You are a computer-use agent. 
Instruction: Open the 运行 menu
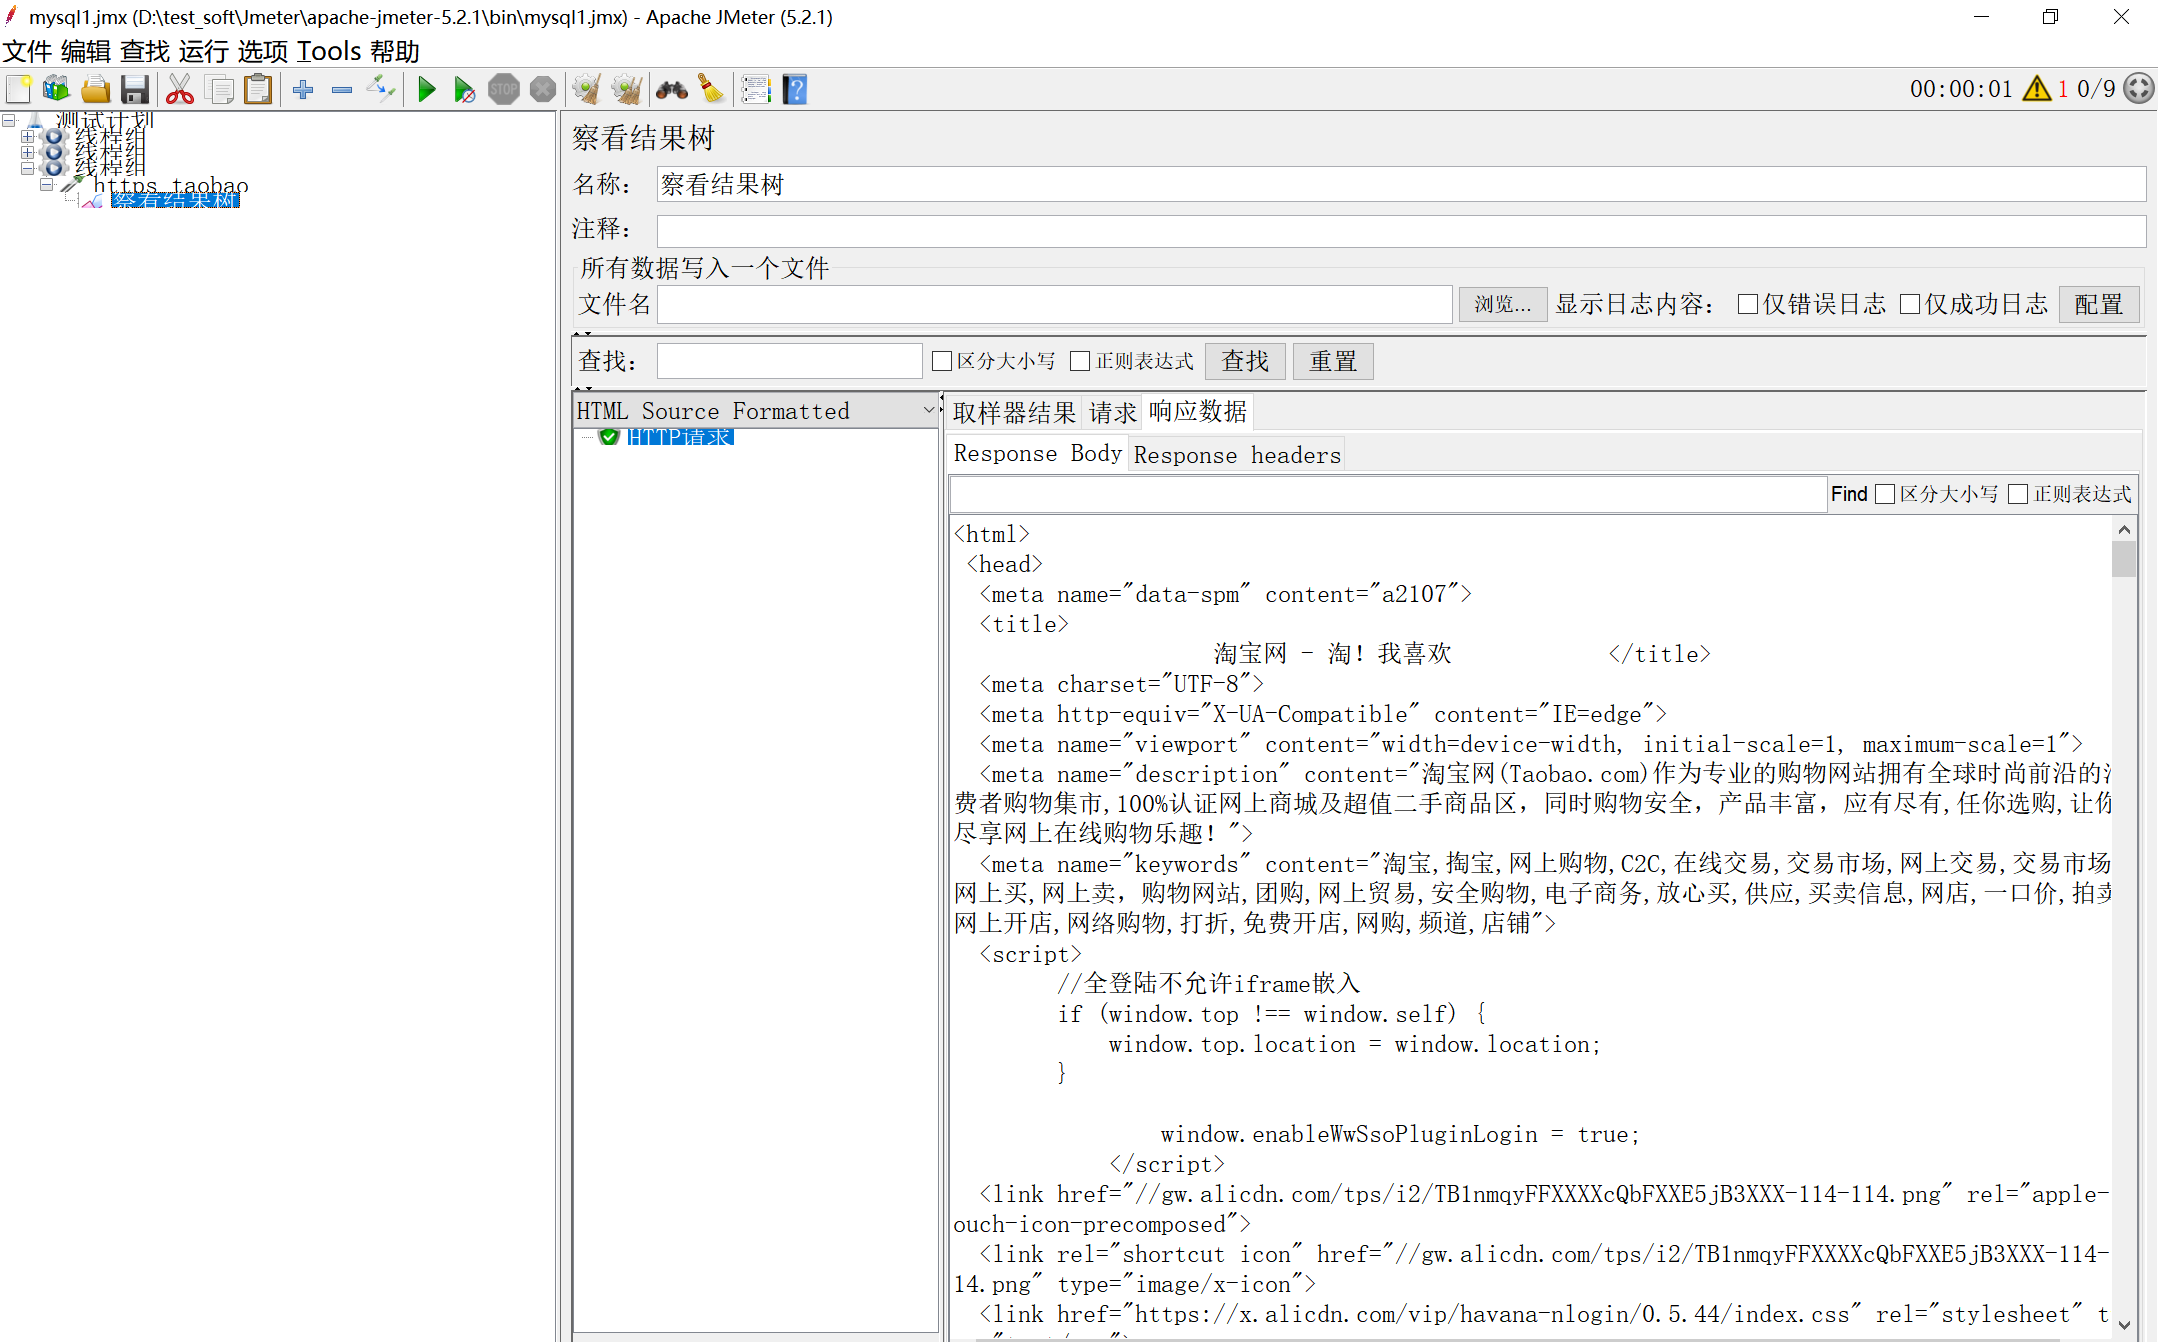tap(203, 51)
